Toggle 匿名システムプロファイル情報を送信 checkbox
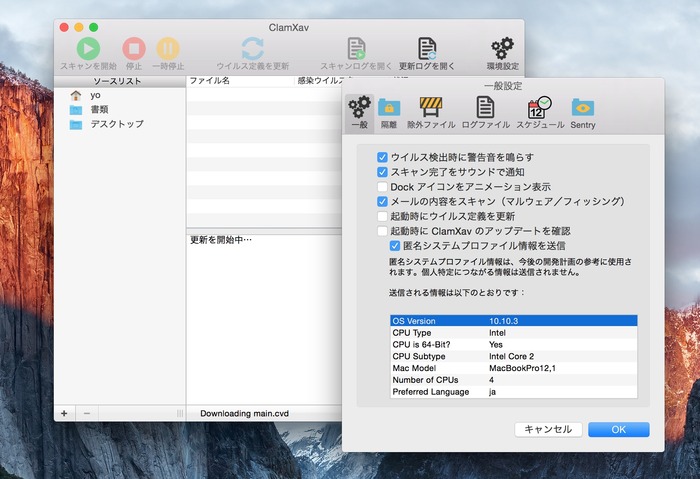This screenshot has height=479, width=700. 395,246
